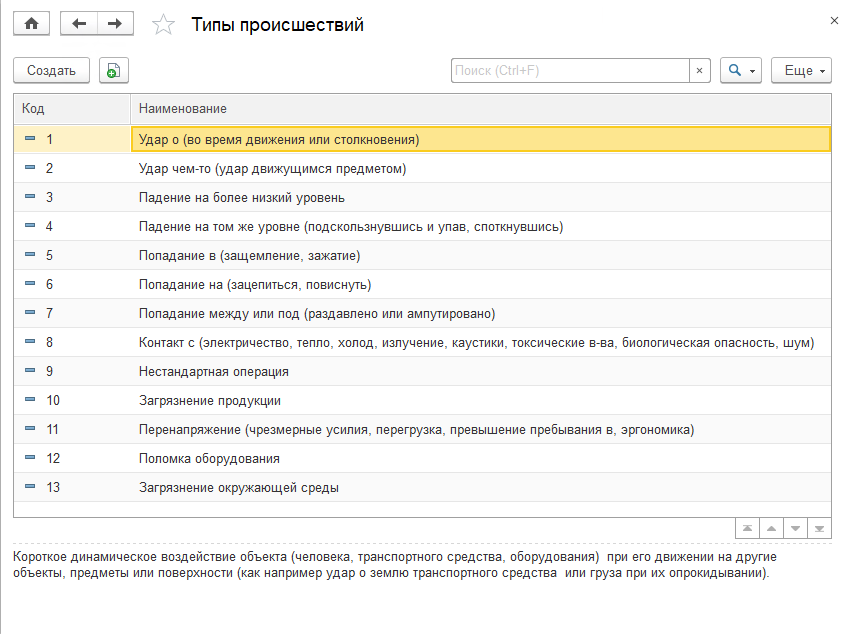Focus the Поиск (Ctrl+F) search field

tap(570, 71)
